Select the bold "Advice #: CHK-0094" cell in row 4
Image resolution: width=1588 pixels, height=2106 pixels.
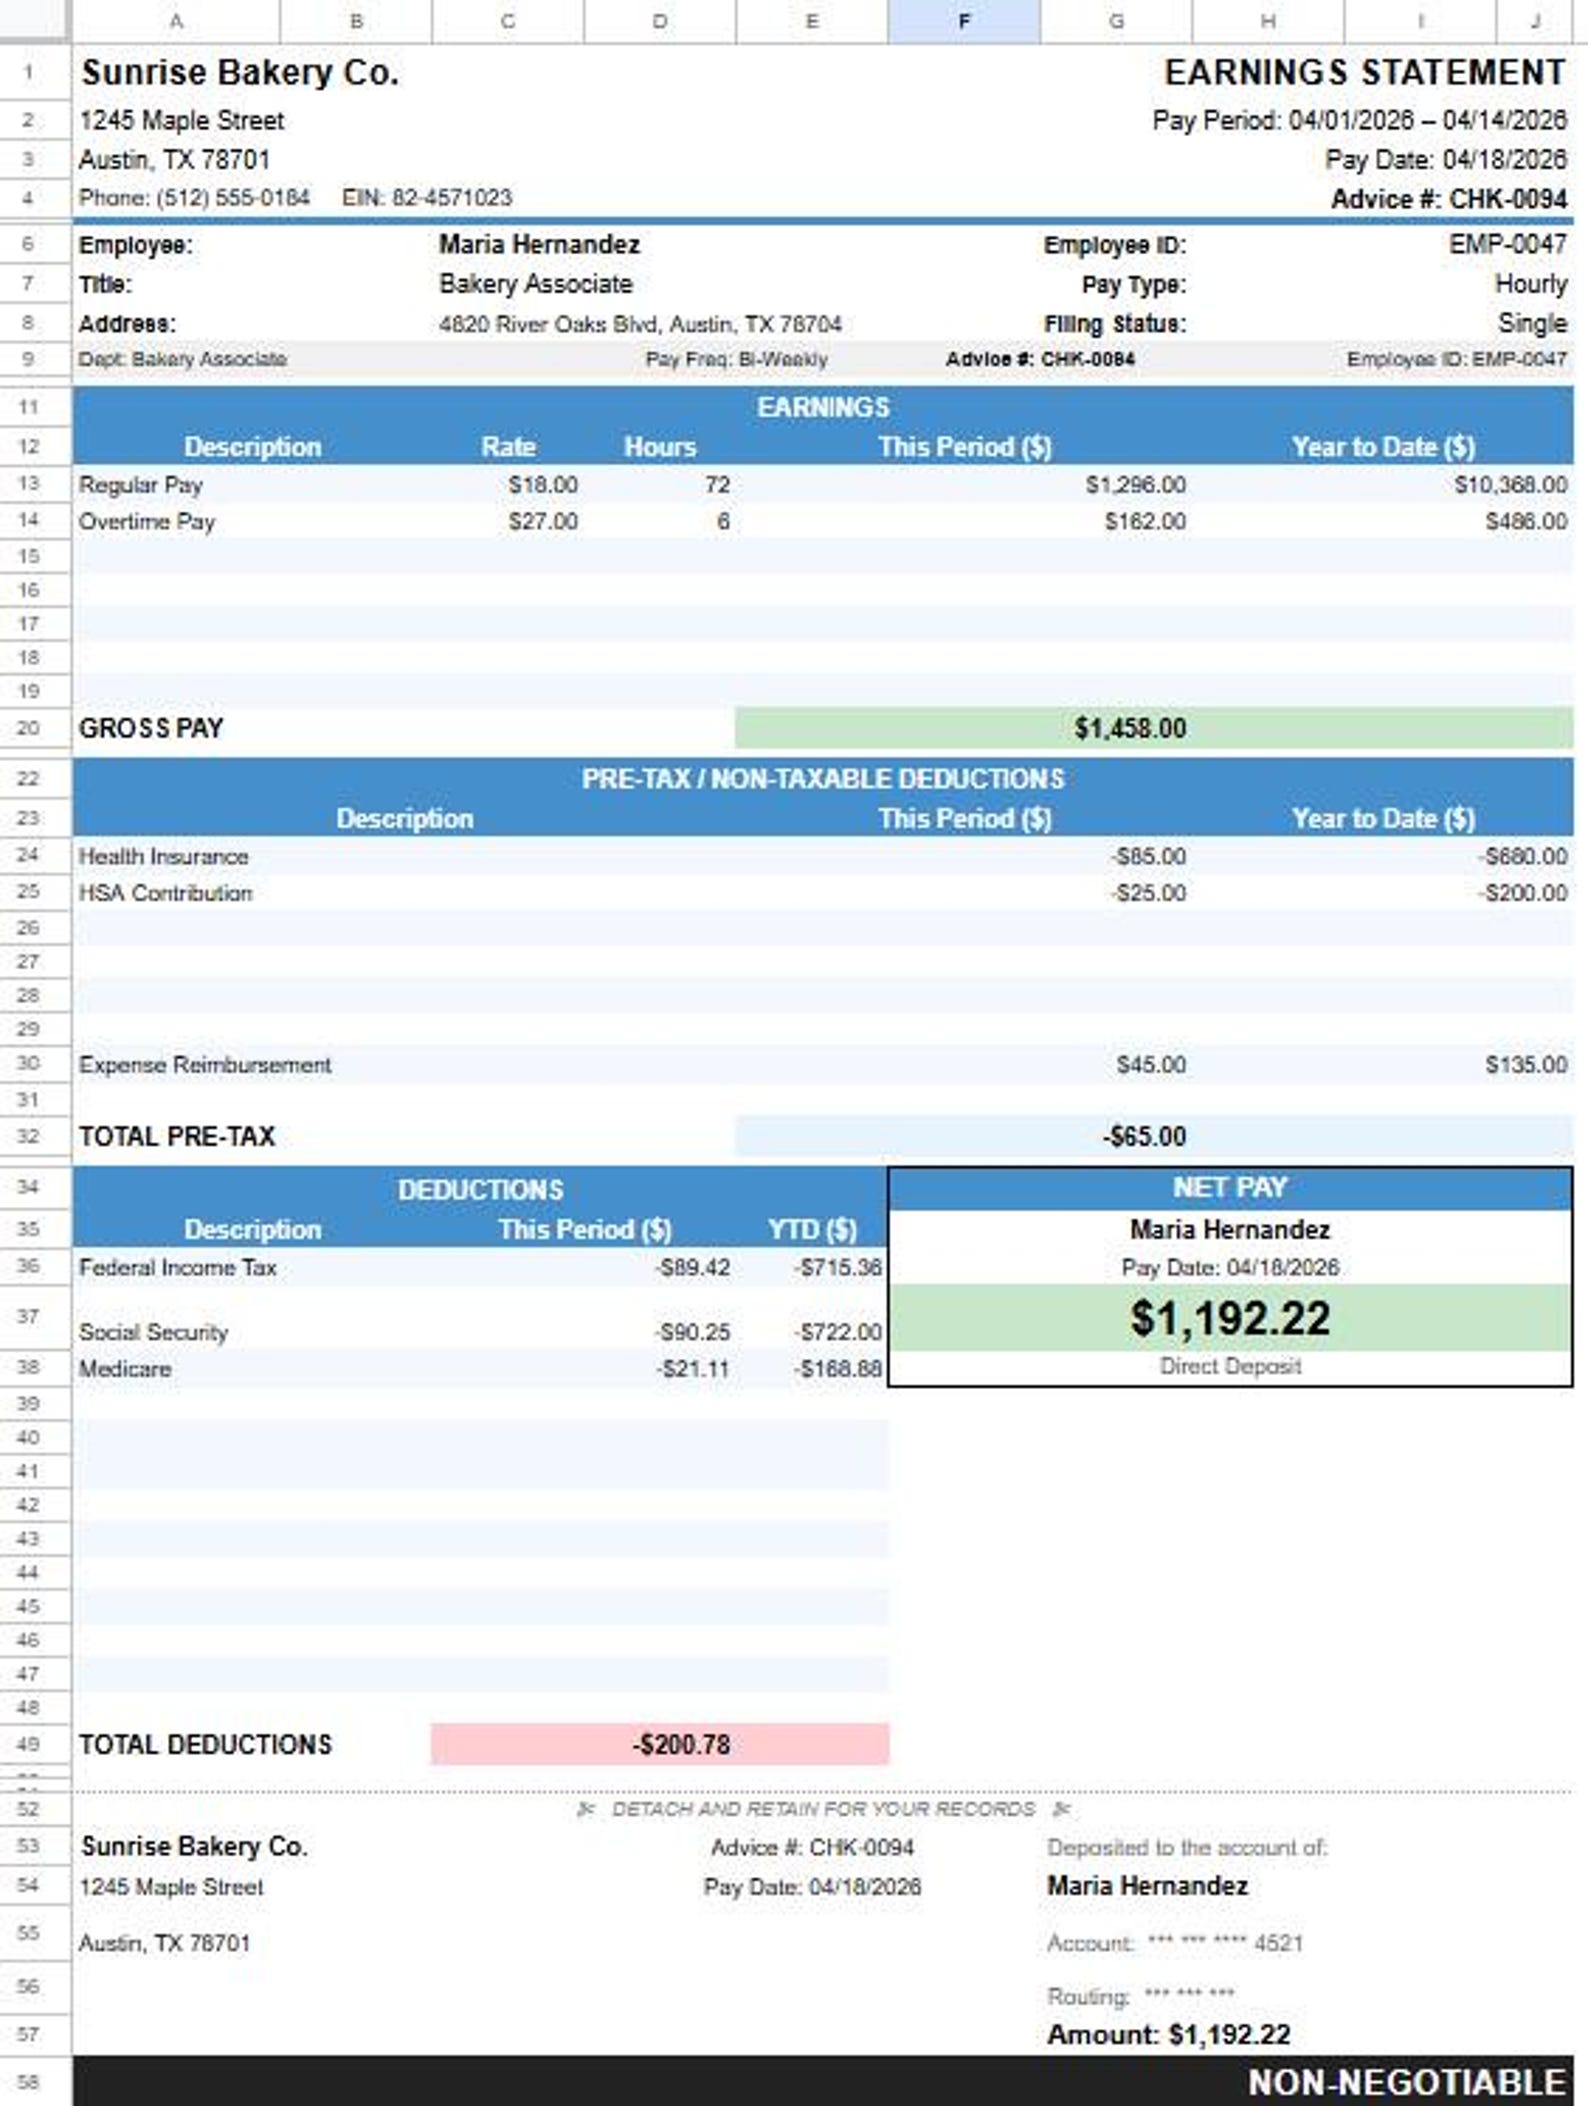tap(1449, 199)
